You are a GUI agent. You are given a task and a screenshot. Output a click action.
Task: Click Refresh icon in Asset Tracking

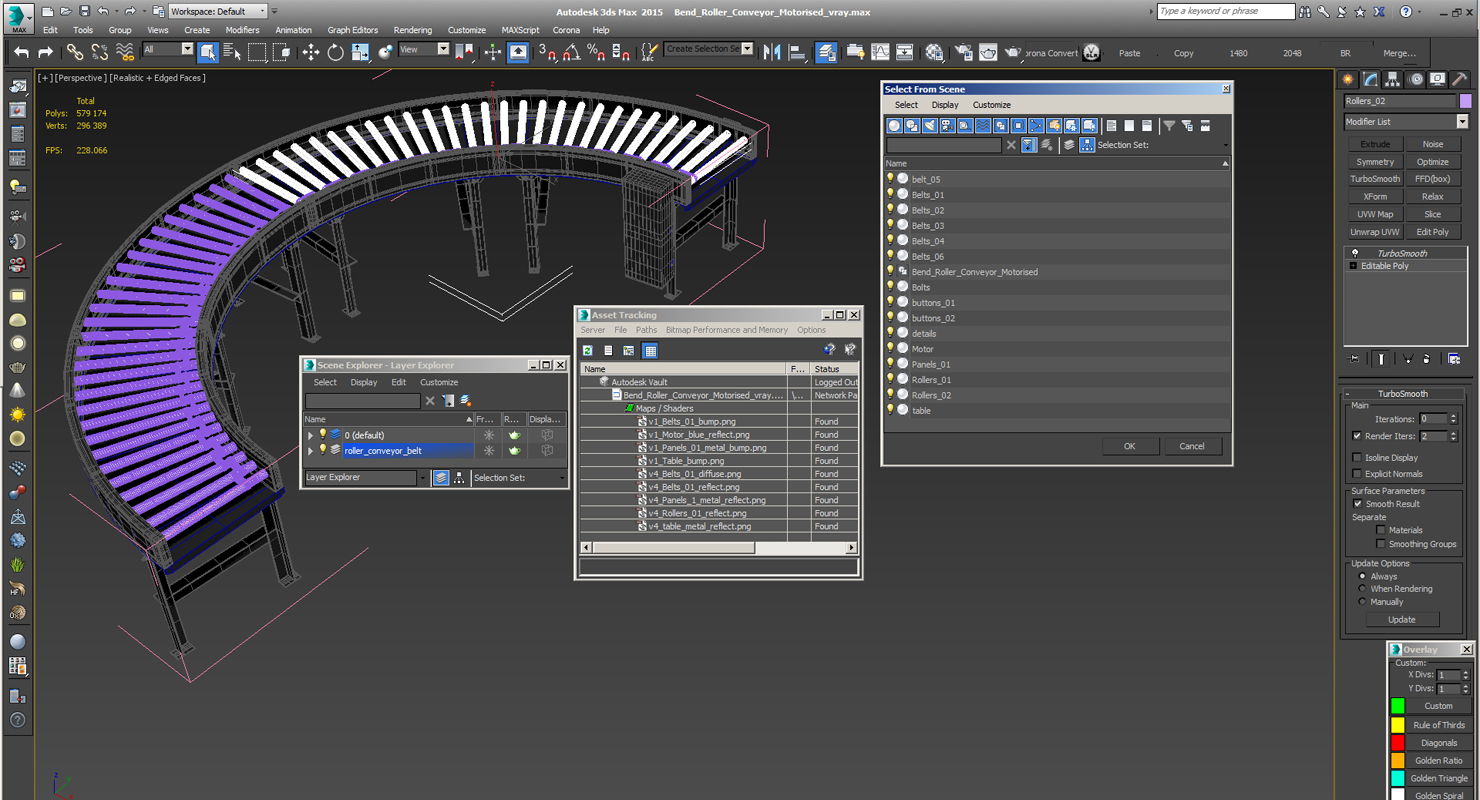click(588, 350)
